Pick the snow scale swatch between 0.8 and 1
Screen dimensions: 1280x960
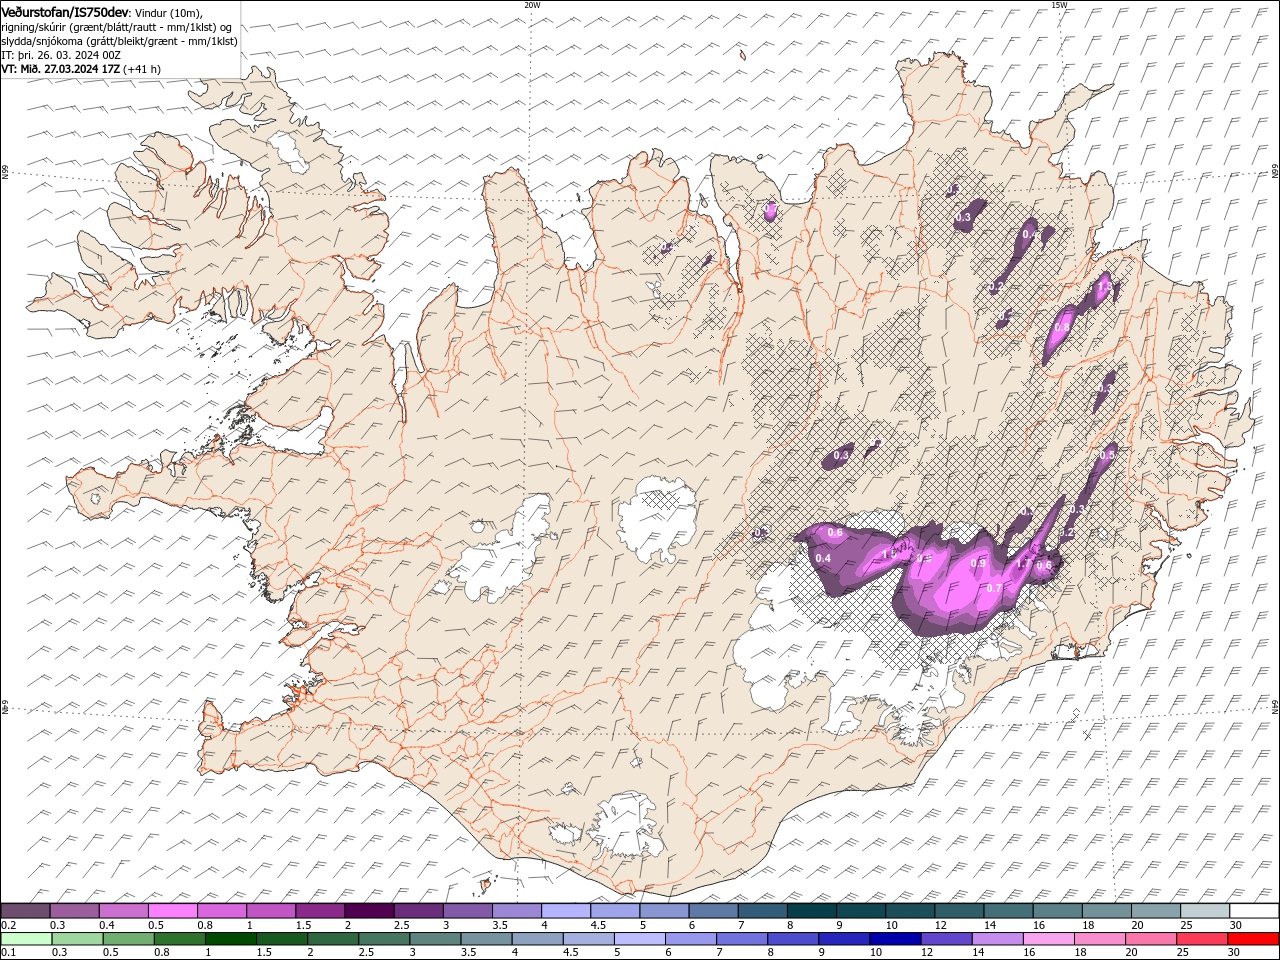tap(221, 910)
